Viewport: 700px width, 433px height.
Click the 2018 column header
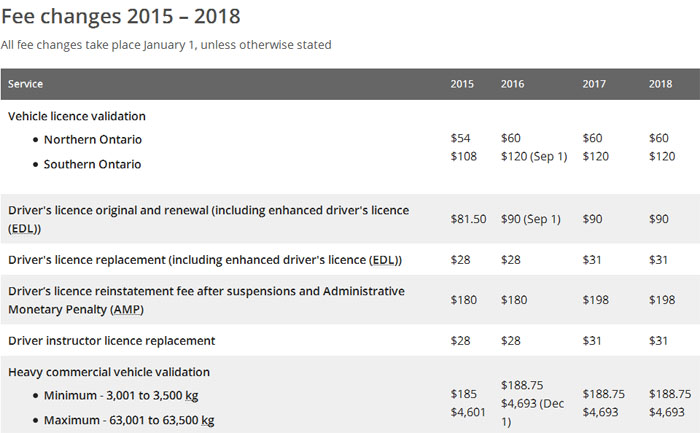click(x=662, y=84)
